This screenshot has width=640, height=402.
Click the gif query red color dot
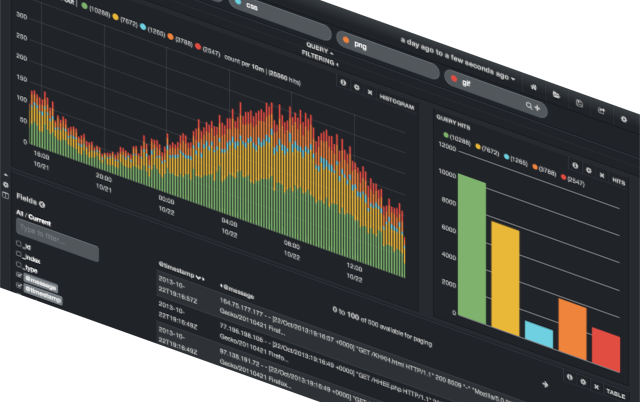click(453, 78)
